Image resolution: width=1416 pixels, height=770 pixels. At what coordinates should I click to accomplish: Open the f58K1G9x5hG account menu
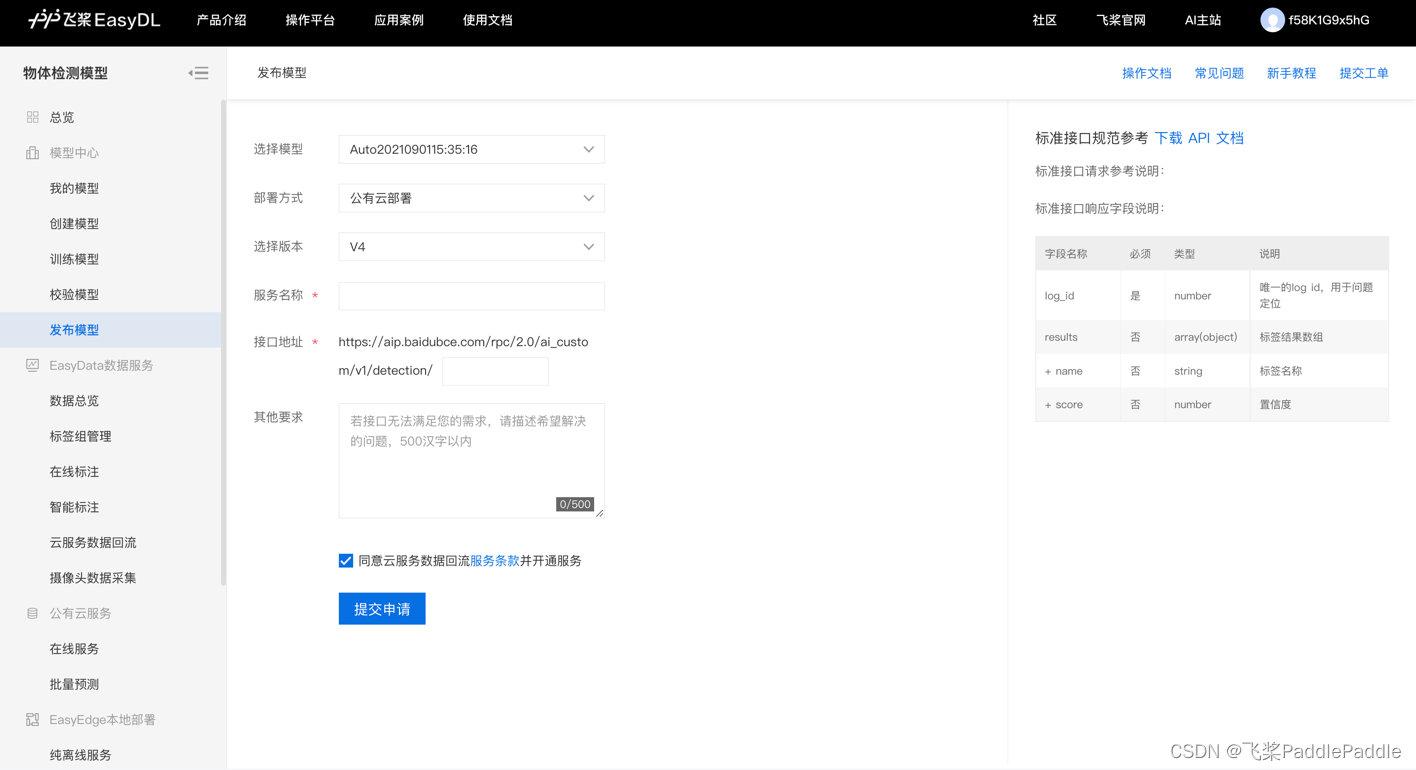tap(1316, 20)
